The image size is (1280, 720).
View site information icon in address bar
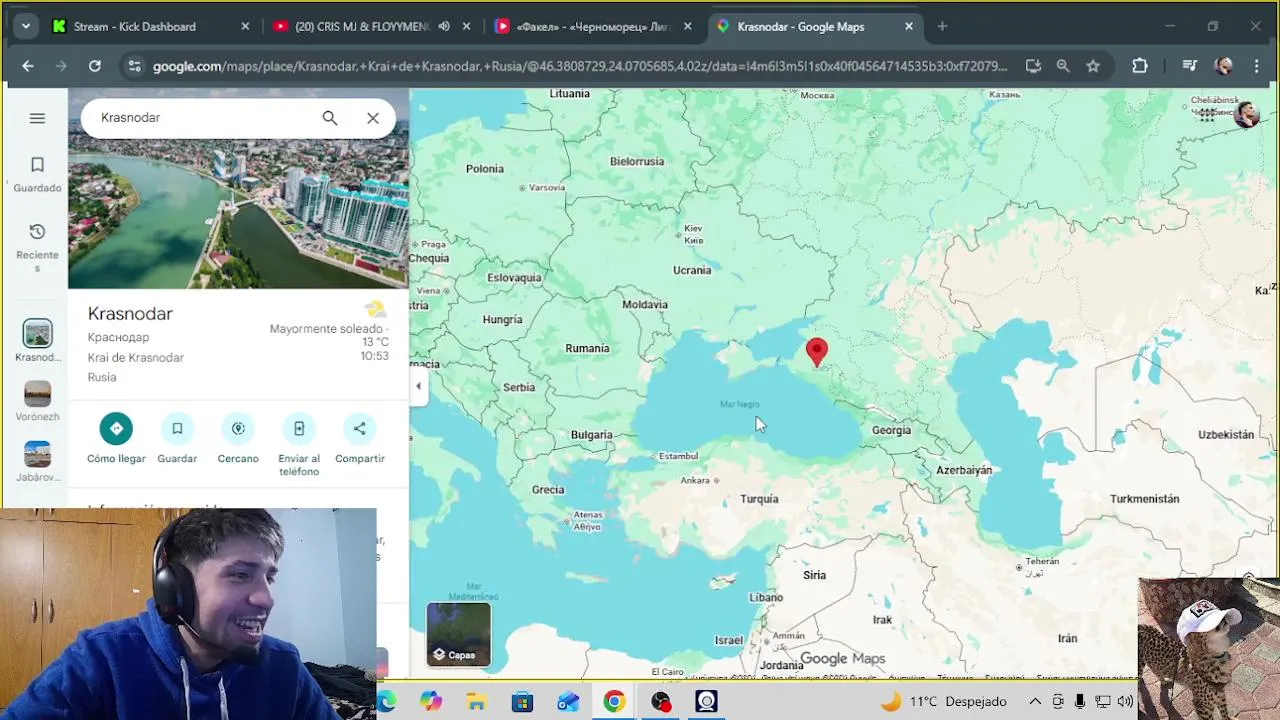[134, 66]
